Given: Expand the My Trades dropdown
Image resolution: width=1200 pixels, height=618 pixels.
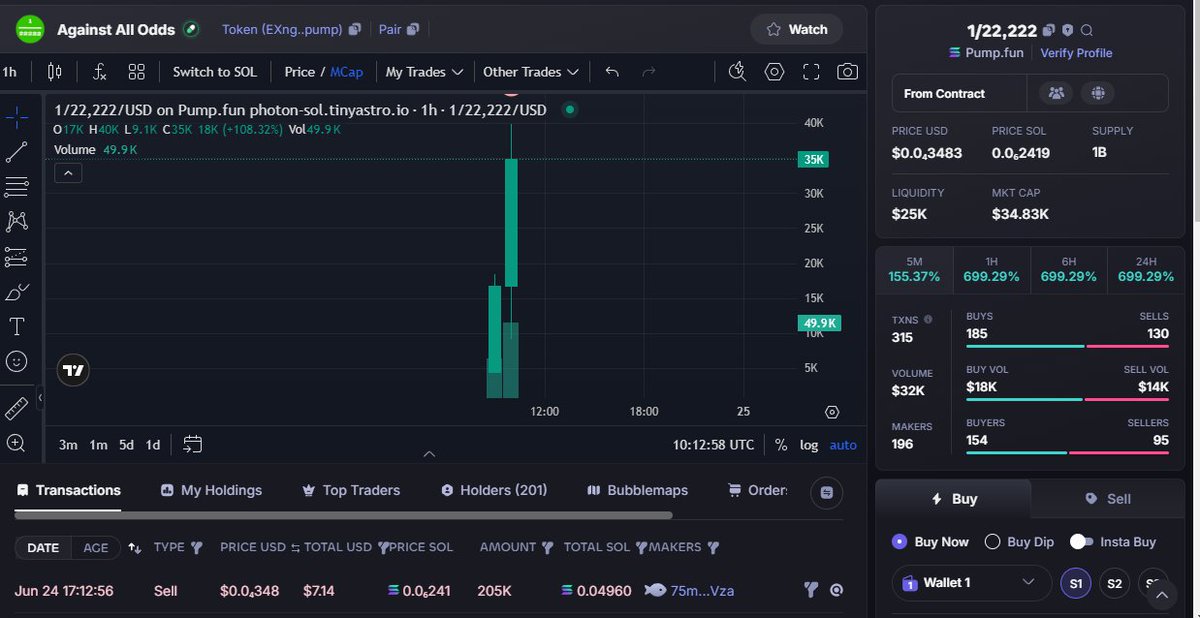Looking at the screenshot, I should click(x=424, y=72).
